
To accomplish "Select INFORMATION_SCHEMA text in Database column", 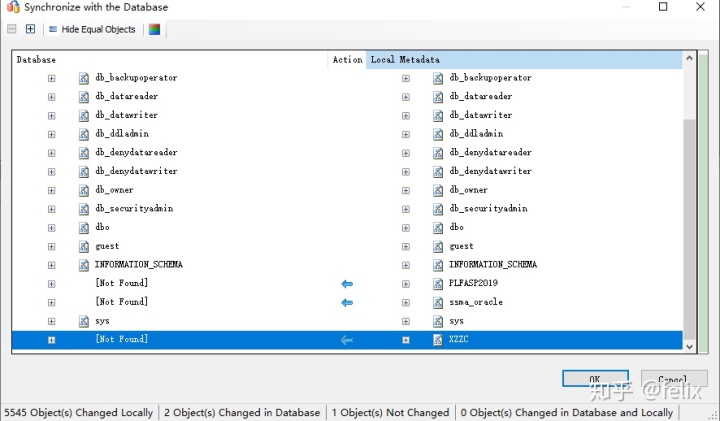I will (x=139, y=264).
